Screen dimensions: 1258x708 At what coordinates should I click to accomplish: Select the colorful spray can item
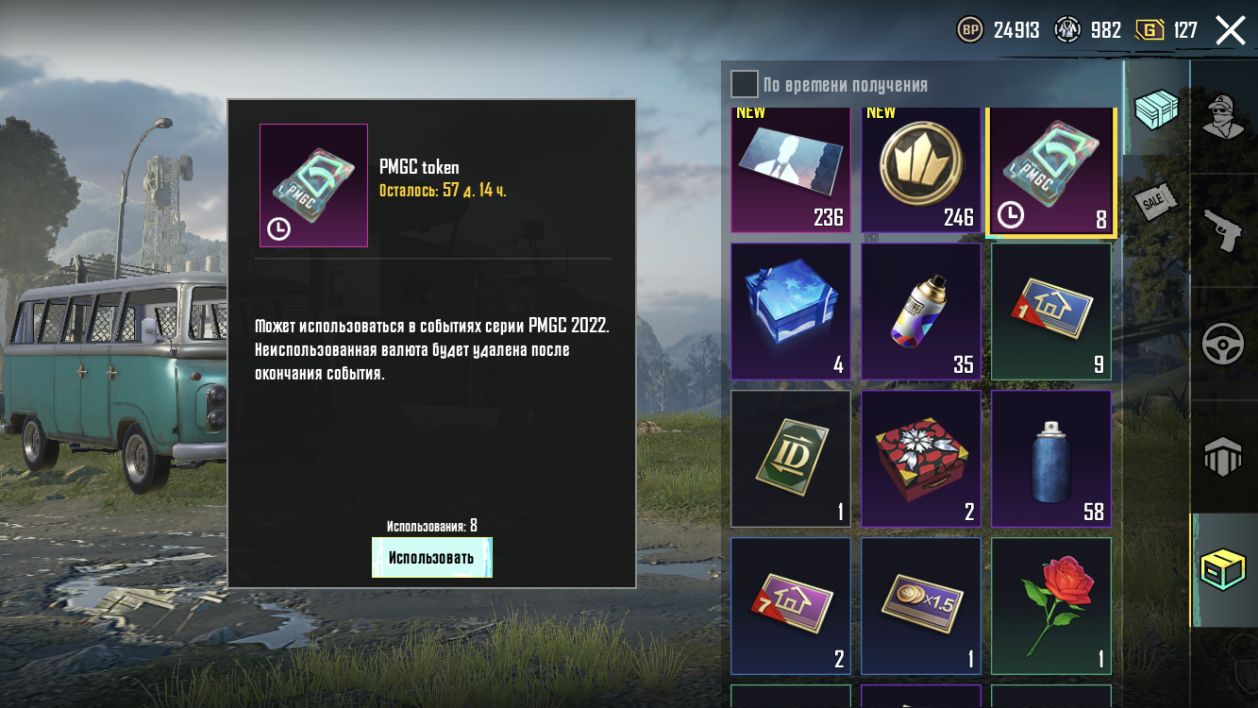[x=921, y=311]
